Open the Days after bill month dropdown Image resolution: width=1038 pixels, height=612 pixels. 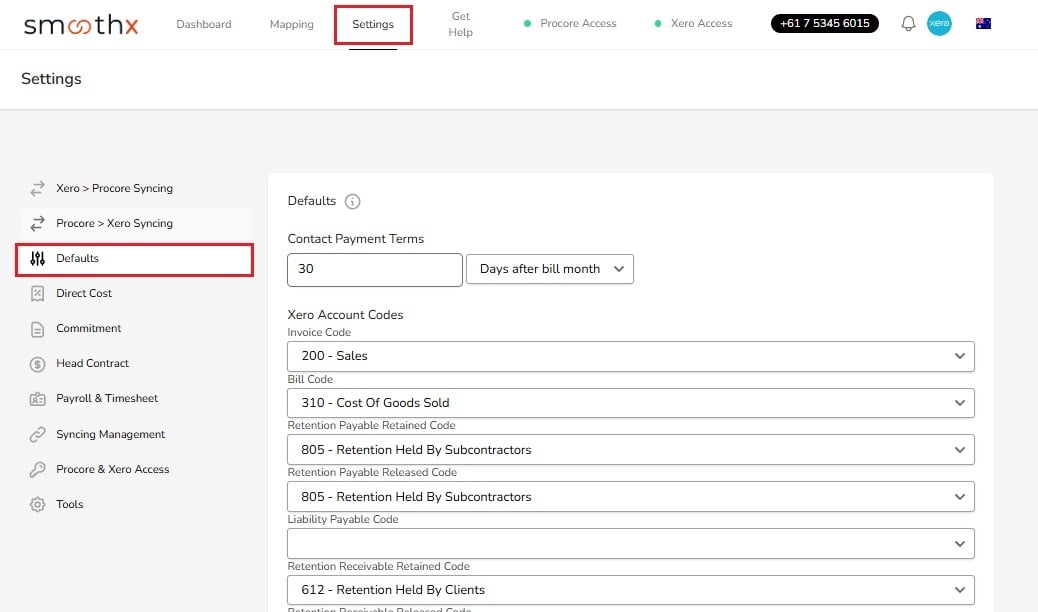[x=550, y=268]
